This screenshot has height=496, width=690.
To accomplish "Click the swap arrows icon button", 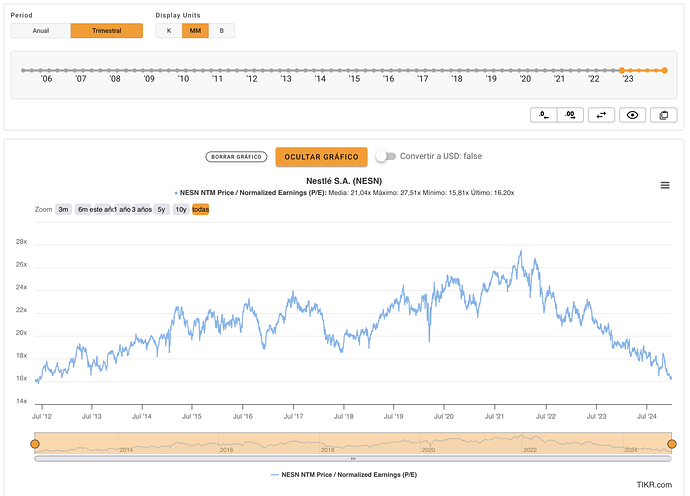I will [601, 115].
